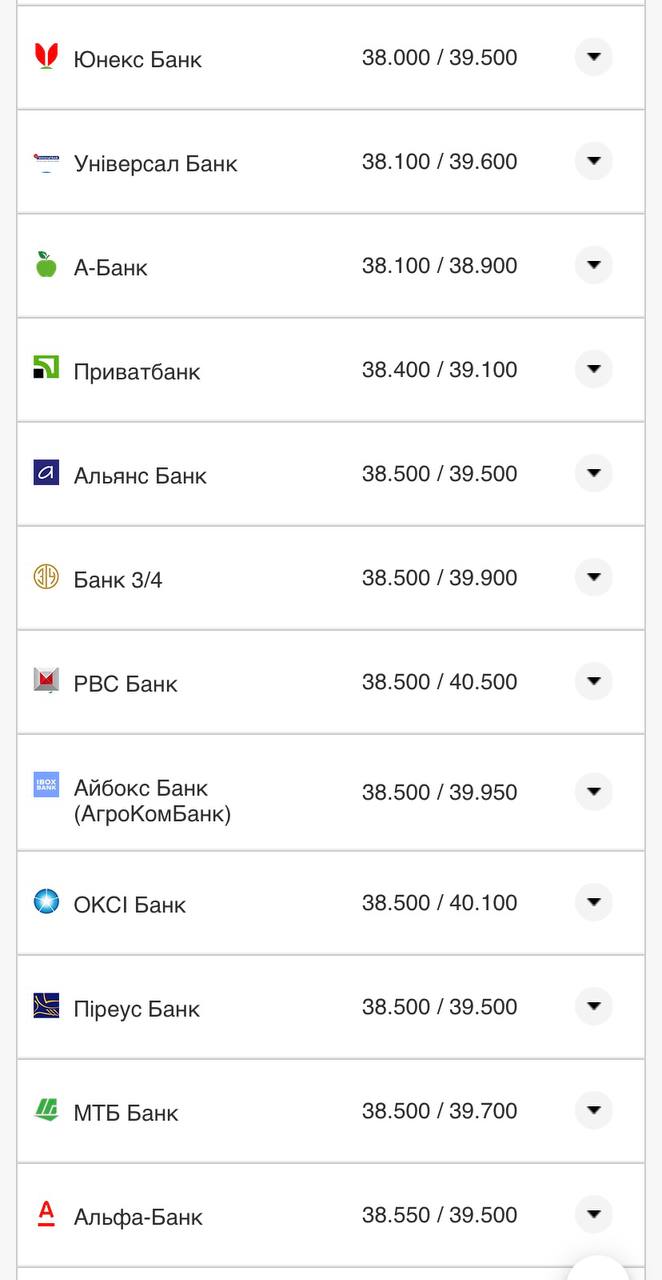This screenshot has height=1280, width=662.
Task: Select the Айбокс Банк (АгроКомБанк) name
Action: [x=151, y=801]
